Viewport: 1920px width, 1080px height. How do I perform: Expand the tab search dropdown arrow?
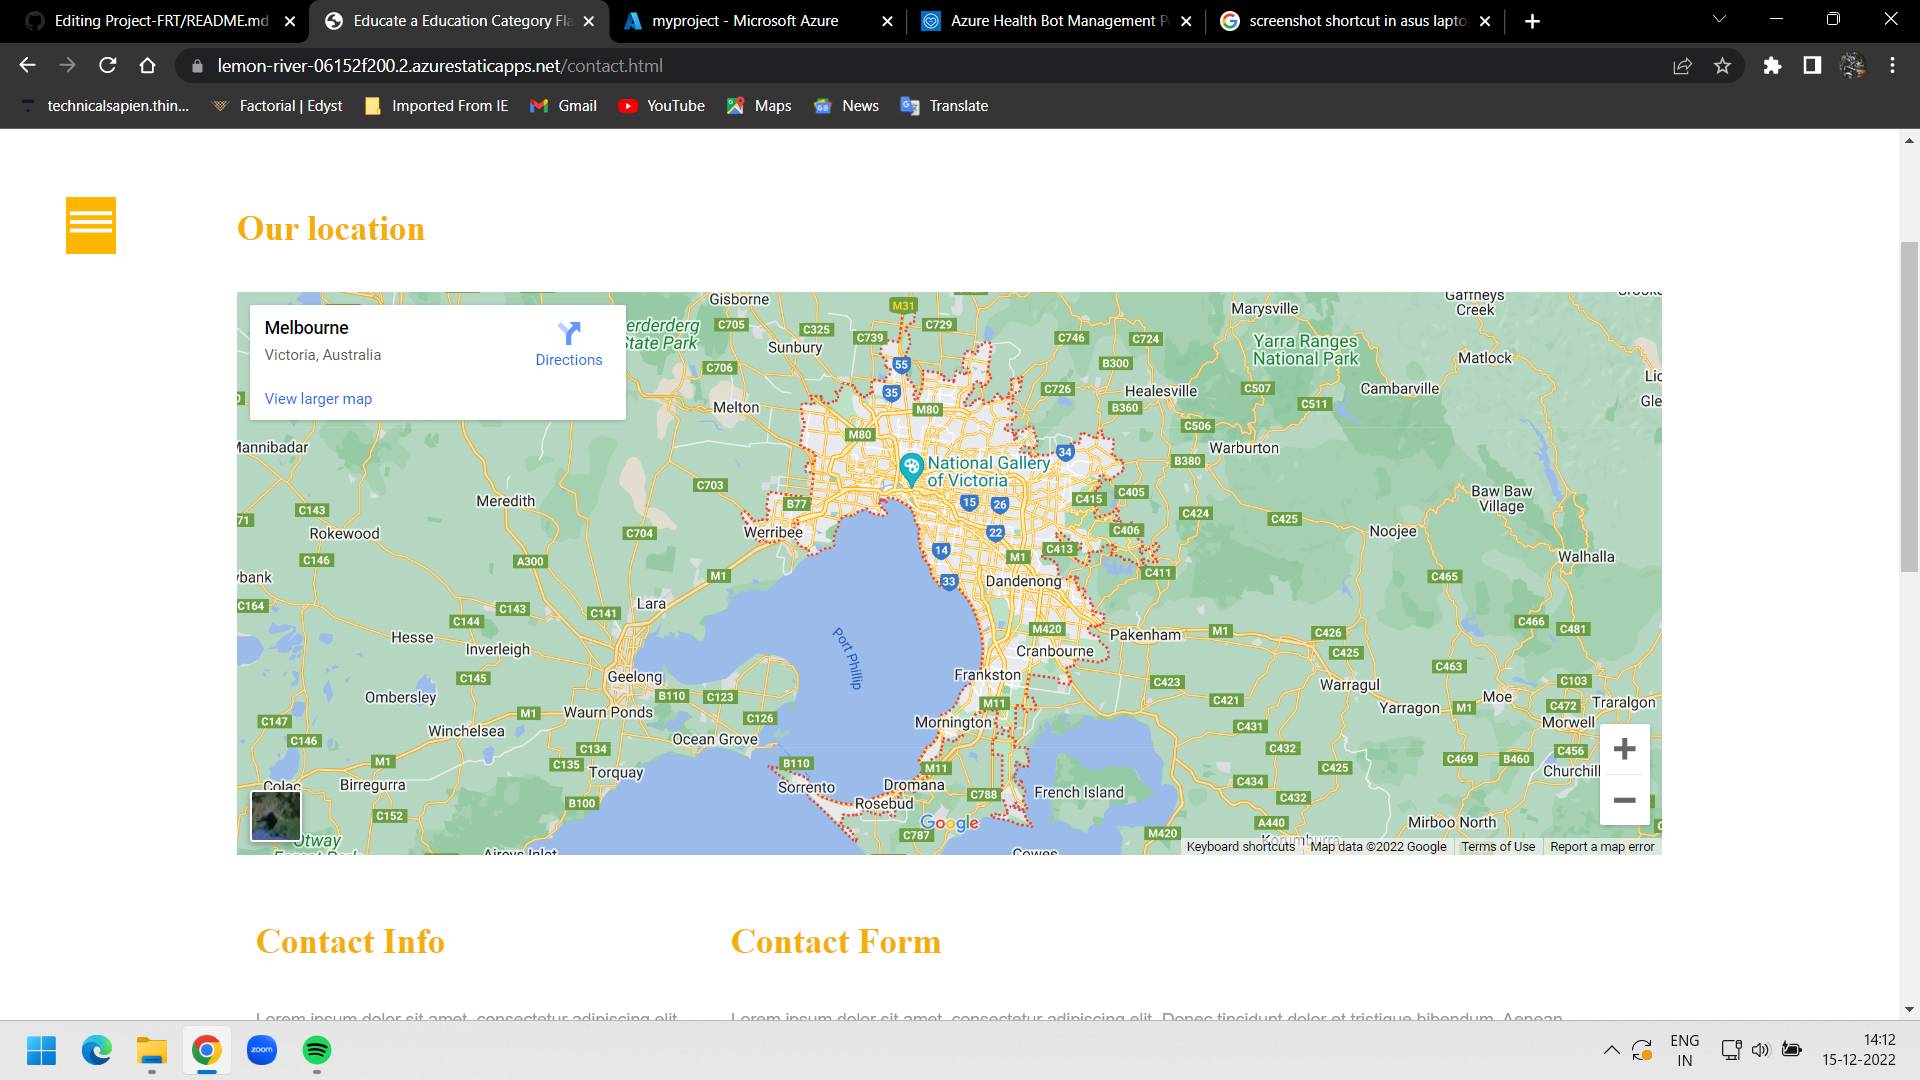click(x=1719, y=20)
